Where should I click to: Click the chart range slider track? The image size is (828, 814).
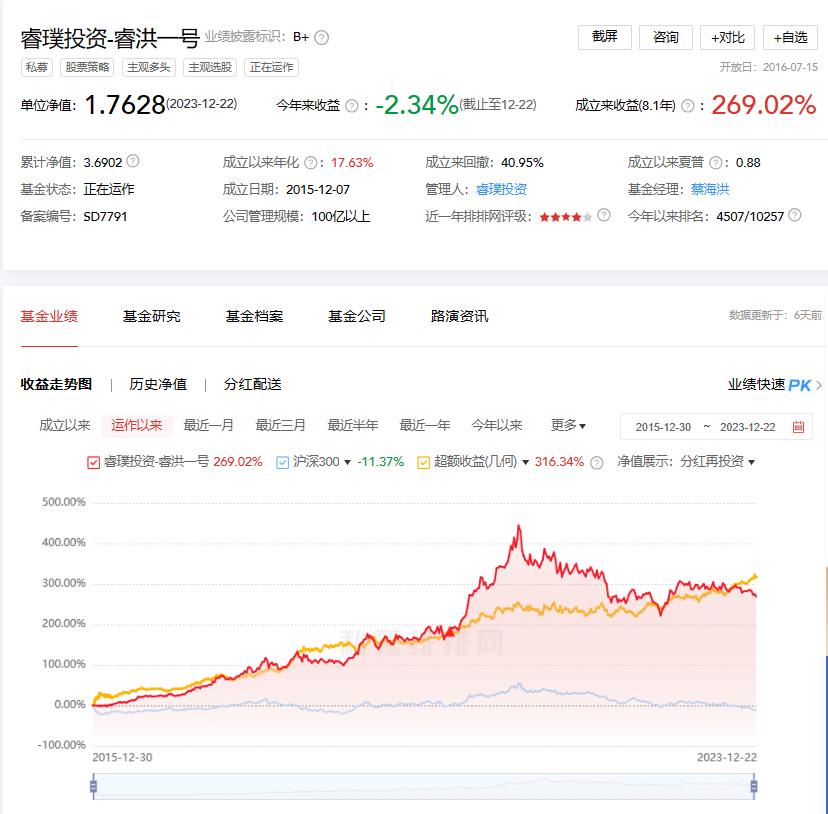tap(424, 787)
